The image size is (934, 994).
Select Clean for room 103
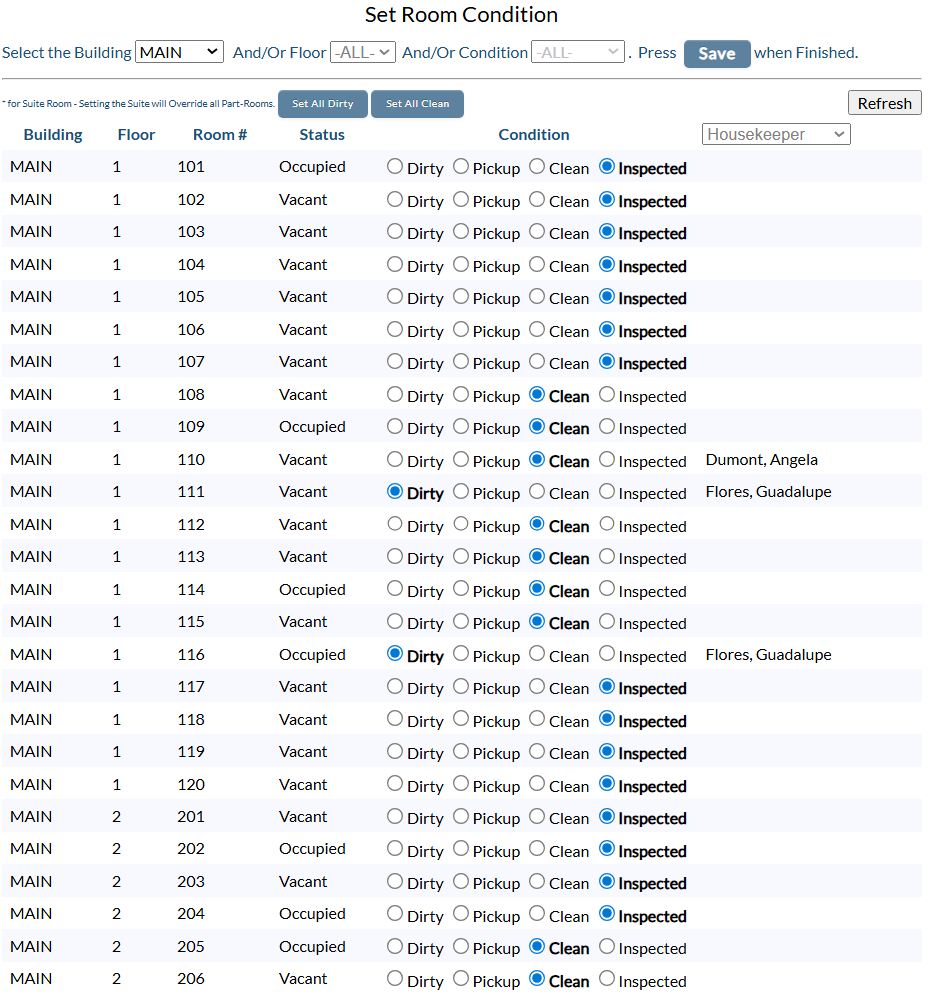pos(537,232)
